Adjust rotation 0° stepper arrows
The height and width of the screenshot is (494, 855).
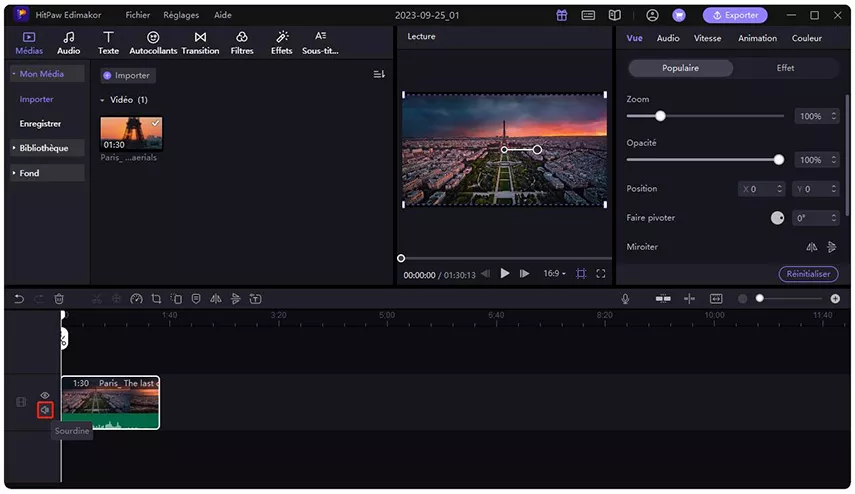834,218
